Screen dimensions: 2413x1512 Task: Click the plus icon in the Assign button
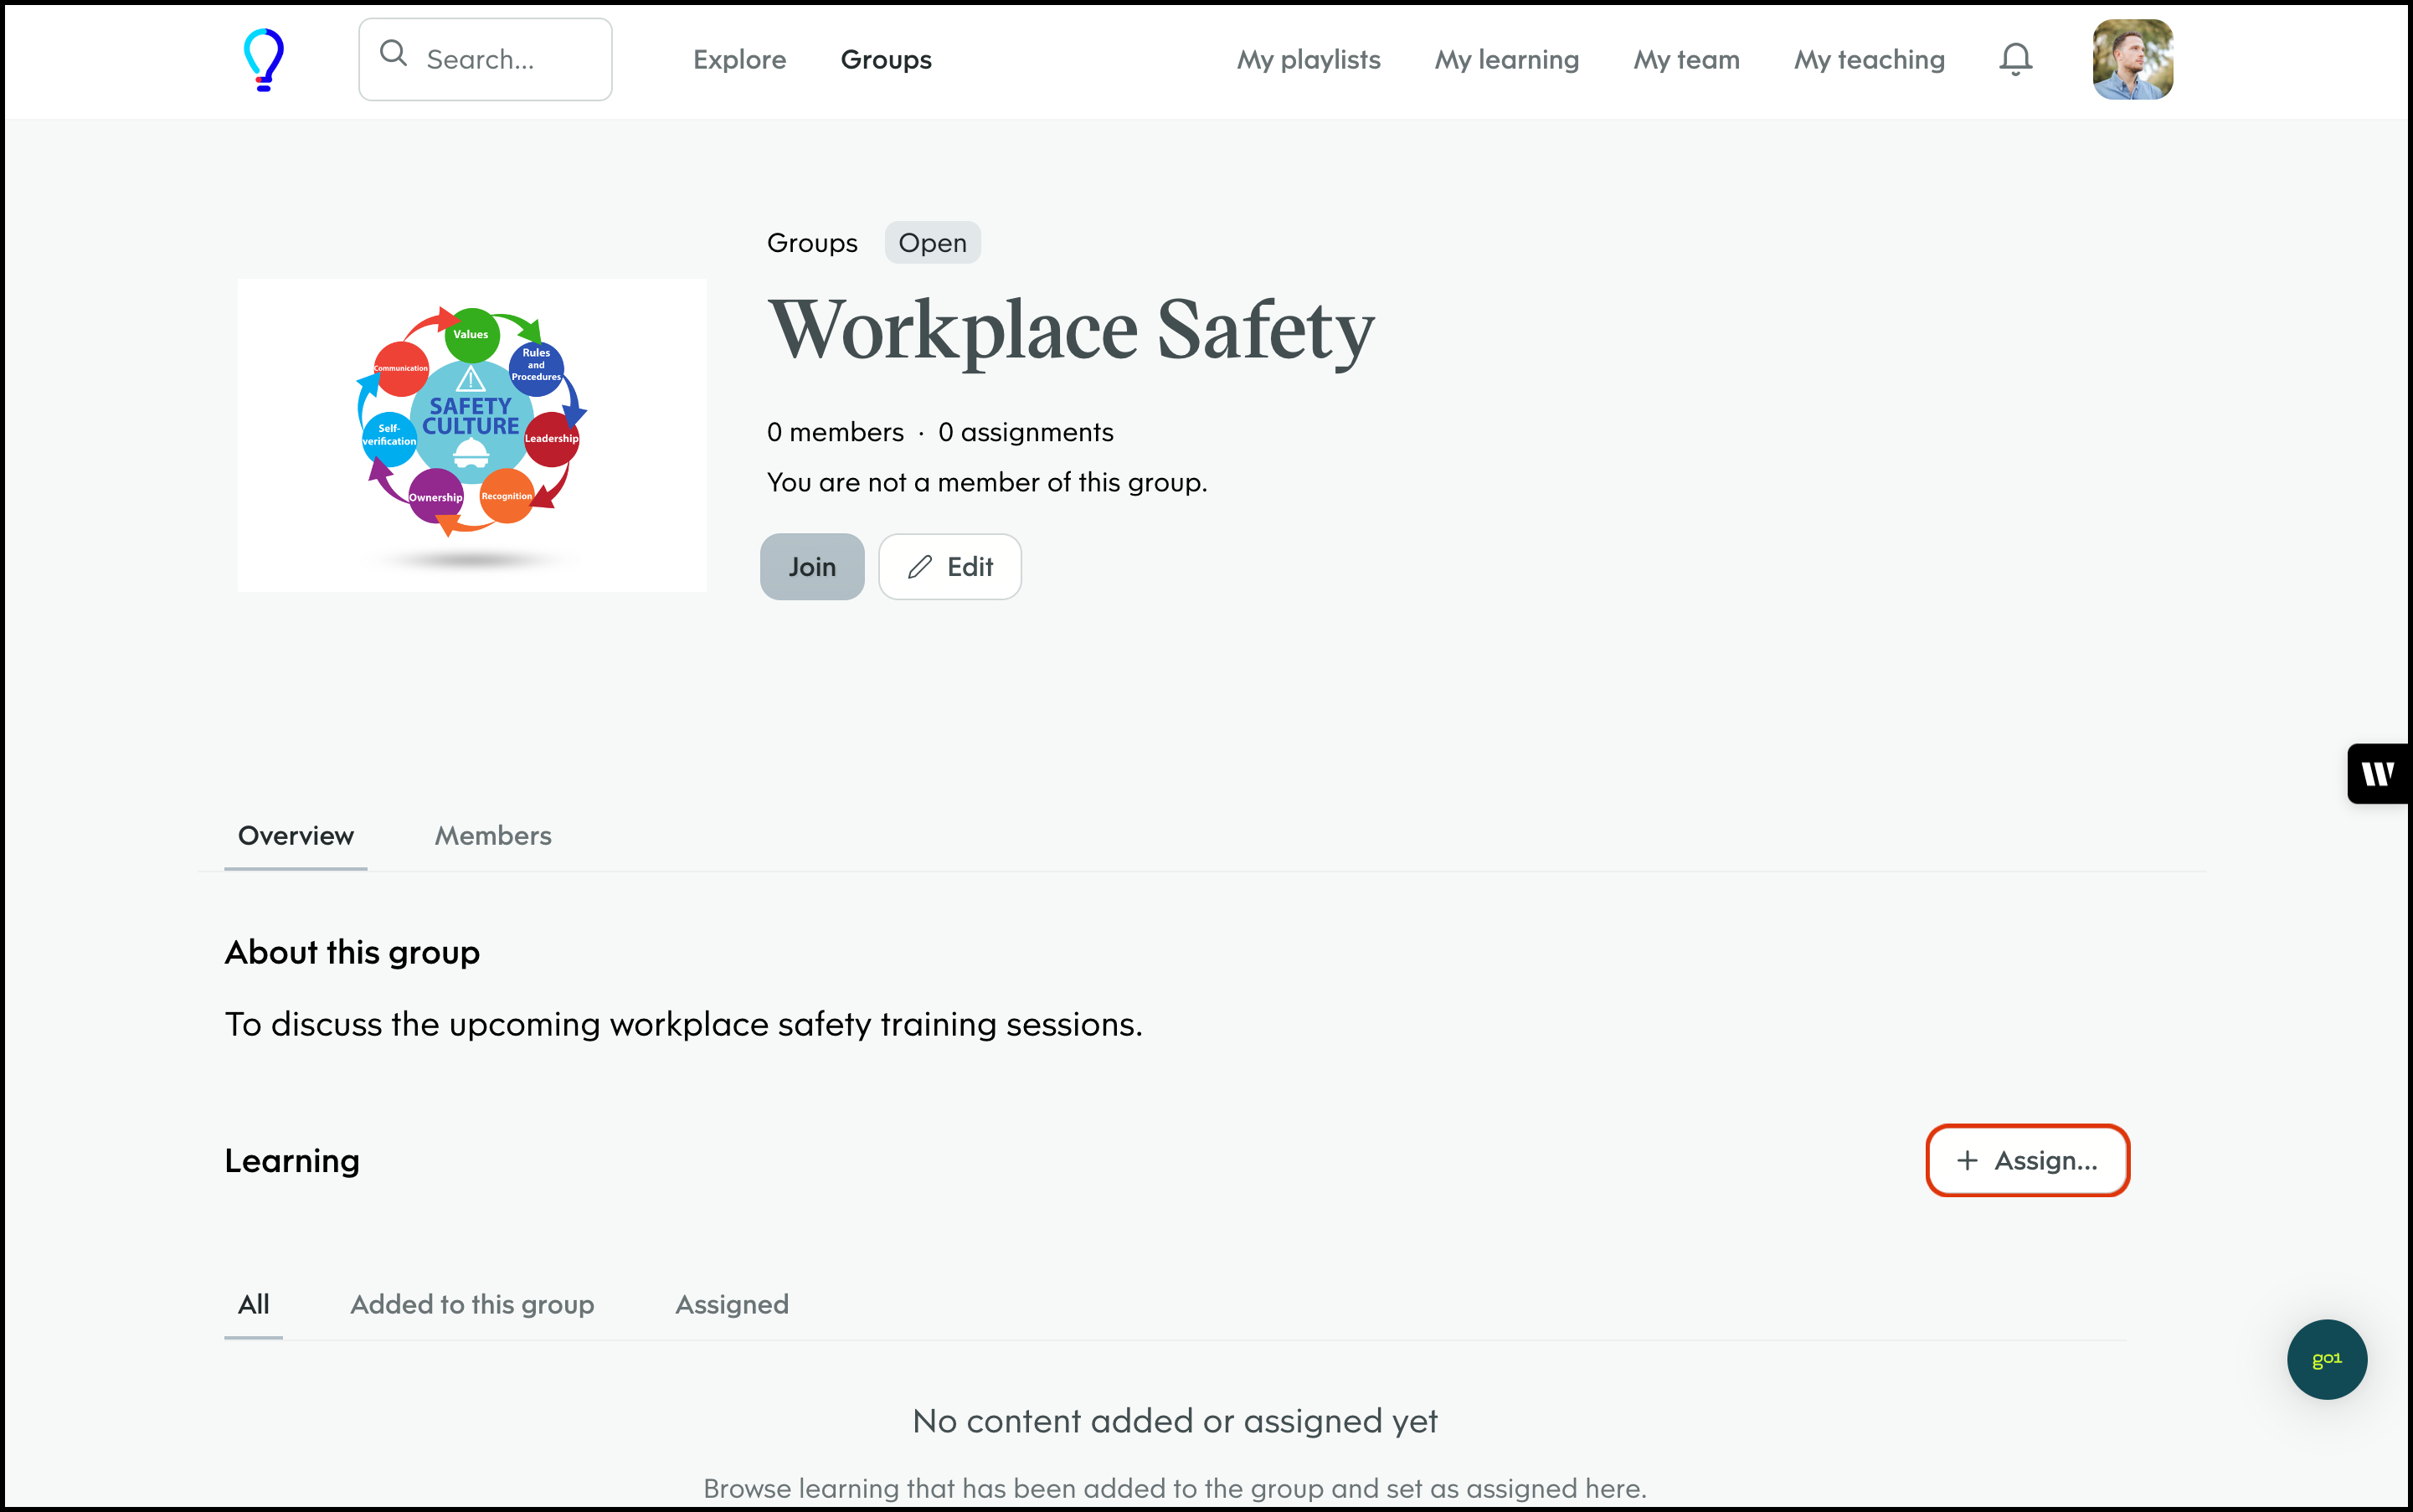click(1967, 1160)
